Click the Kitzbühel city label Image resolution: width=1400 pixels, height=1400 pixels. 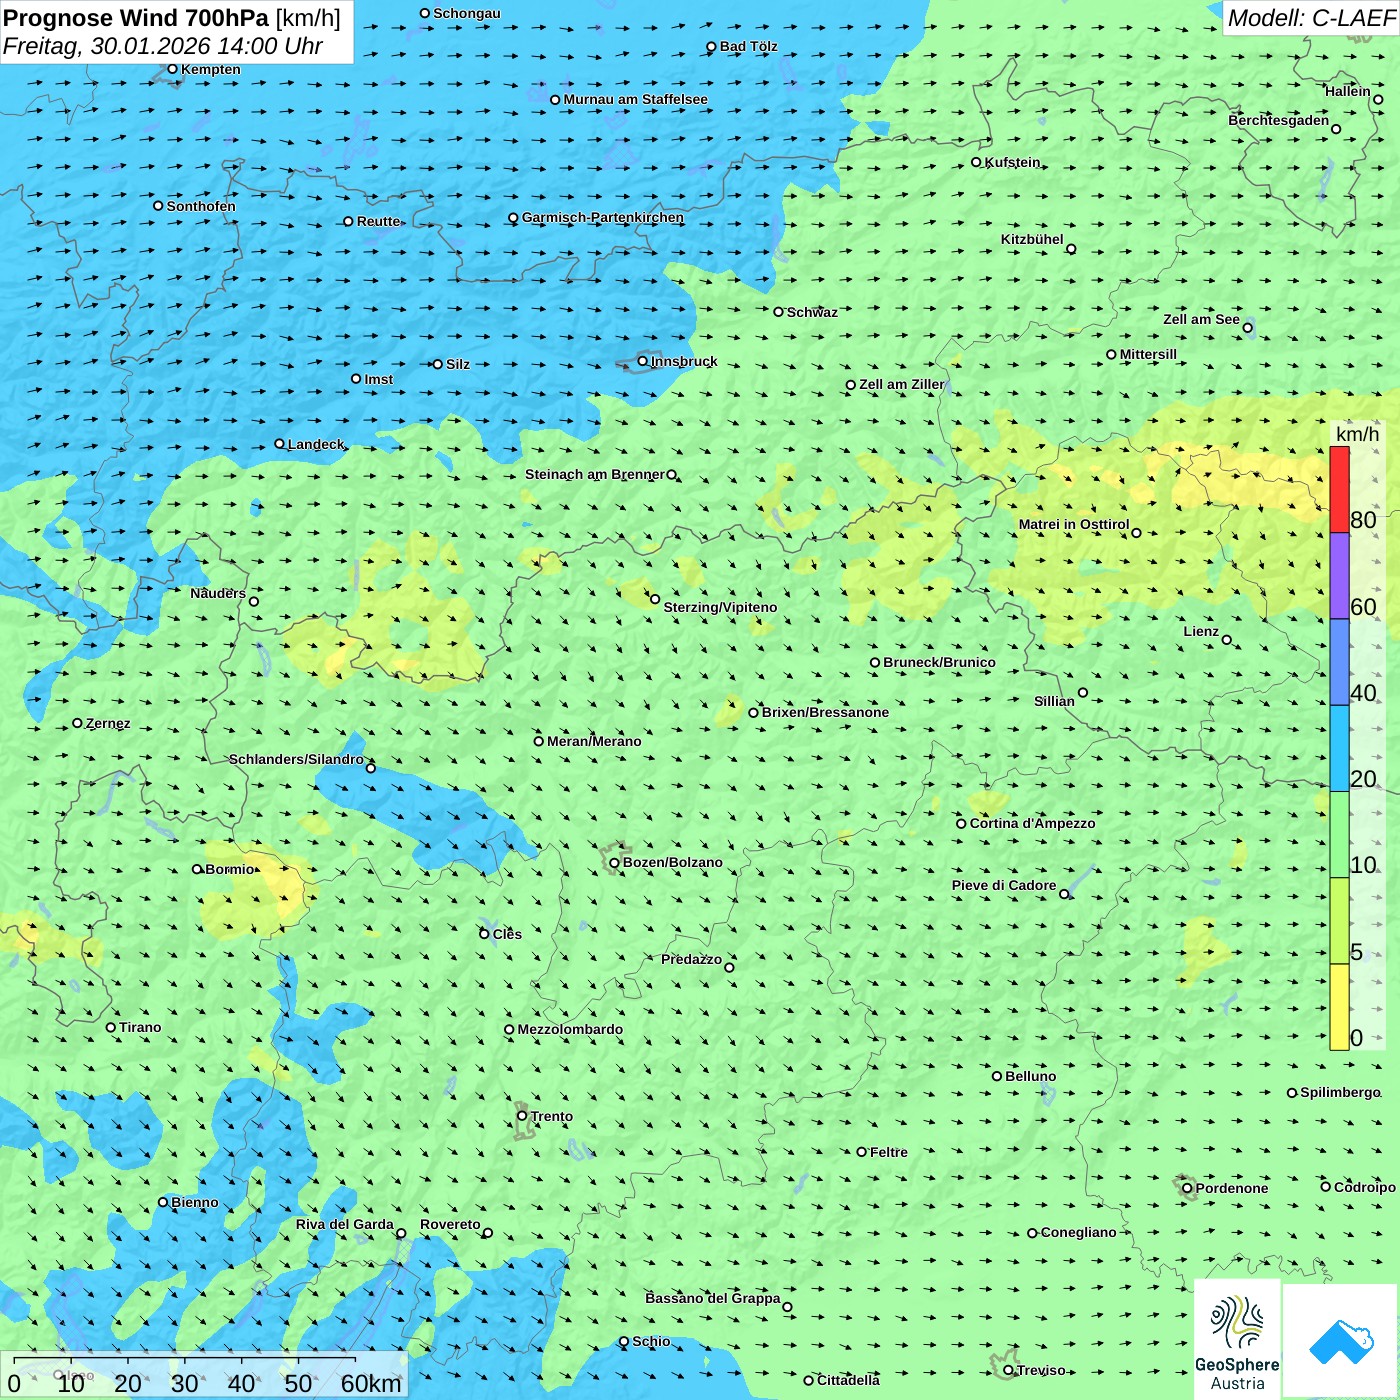1032,239
